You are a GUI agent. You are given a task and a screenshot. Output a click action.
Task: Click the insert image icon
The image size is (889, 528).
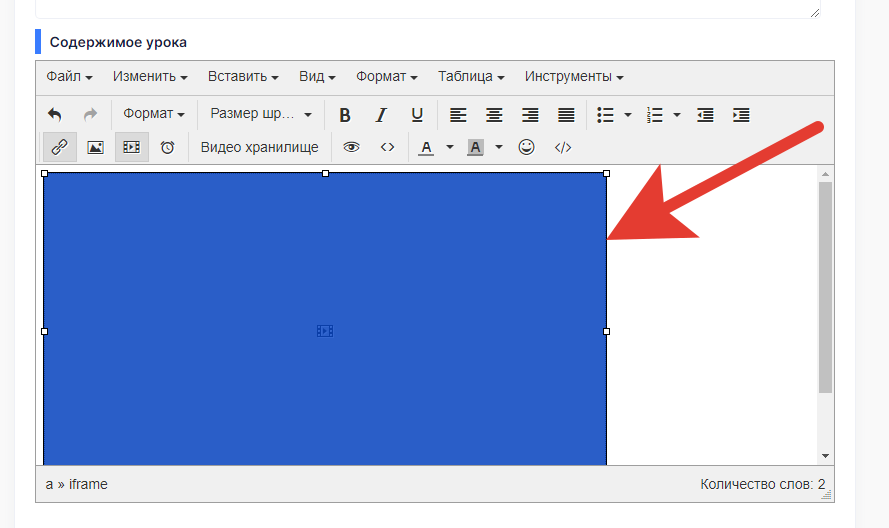tap(95, 147)
